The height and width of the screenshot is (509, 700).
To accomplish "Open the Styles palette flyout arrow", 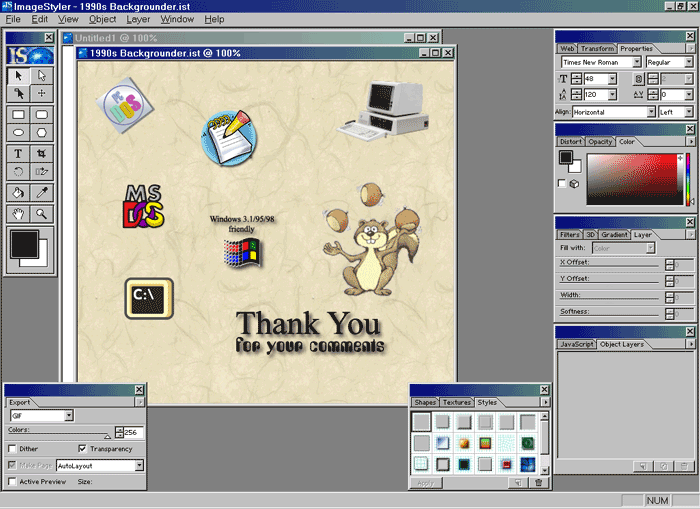I will [x=546, y=402].
